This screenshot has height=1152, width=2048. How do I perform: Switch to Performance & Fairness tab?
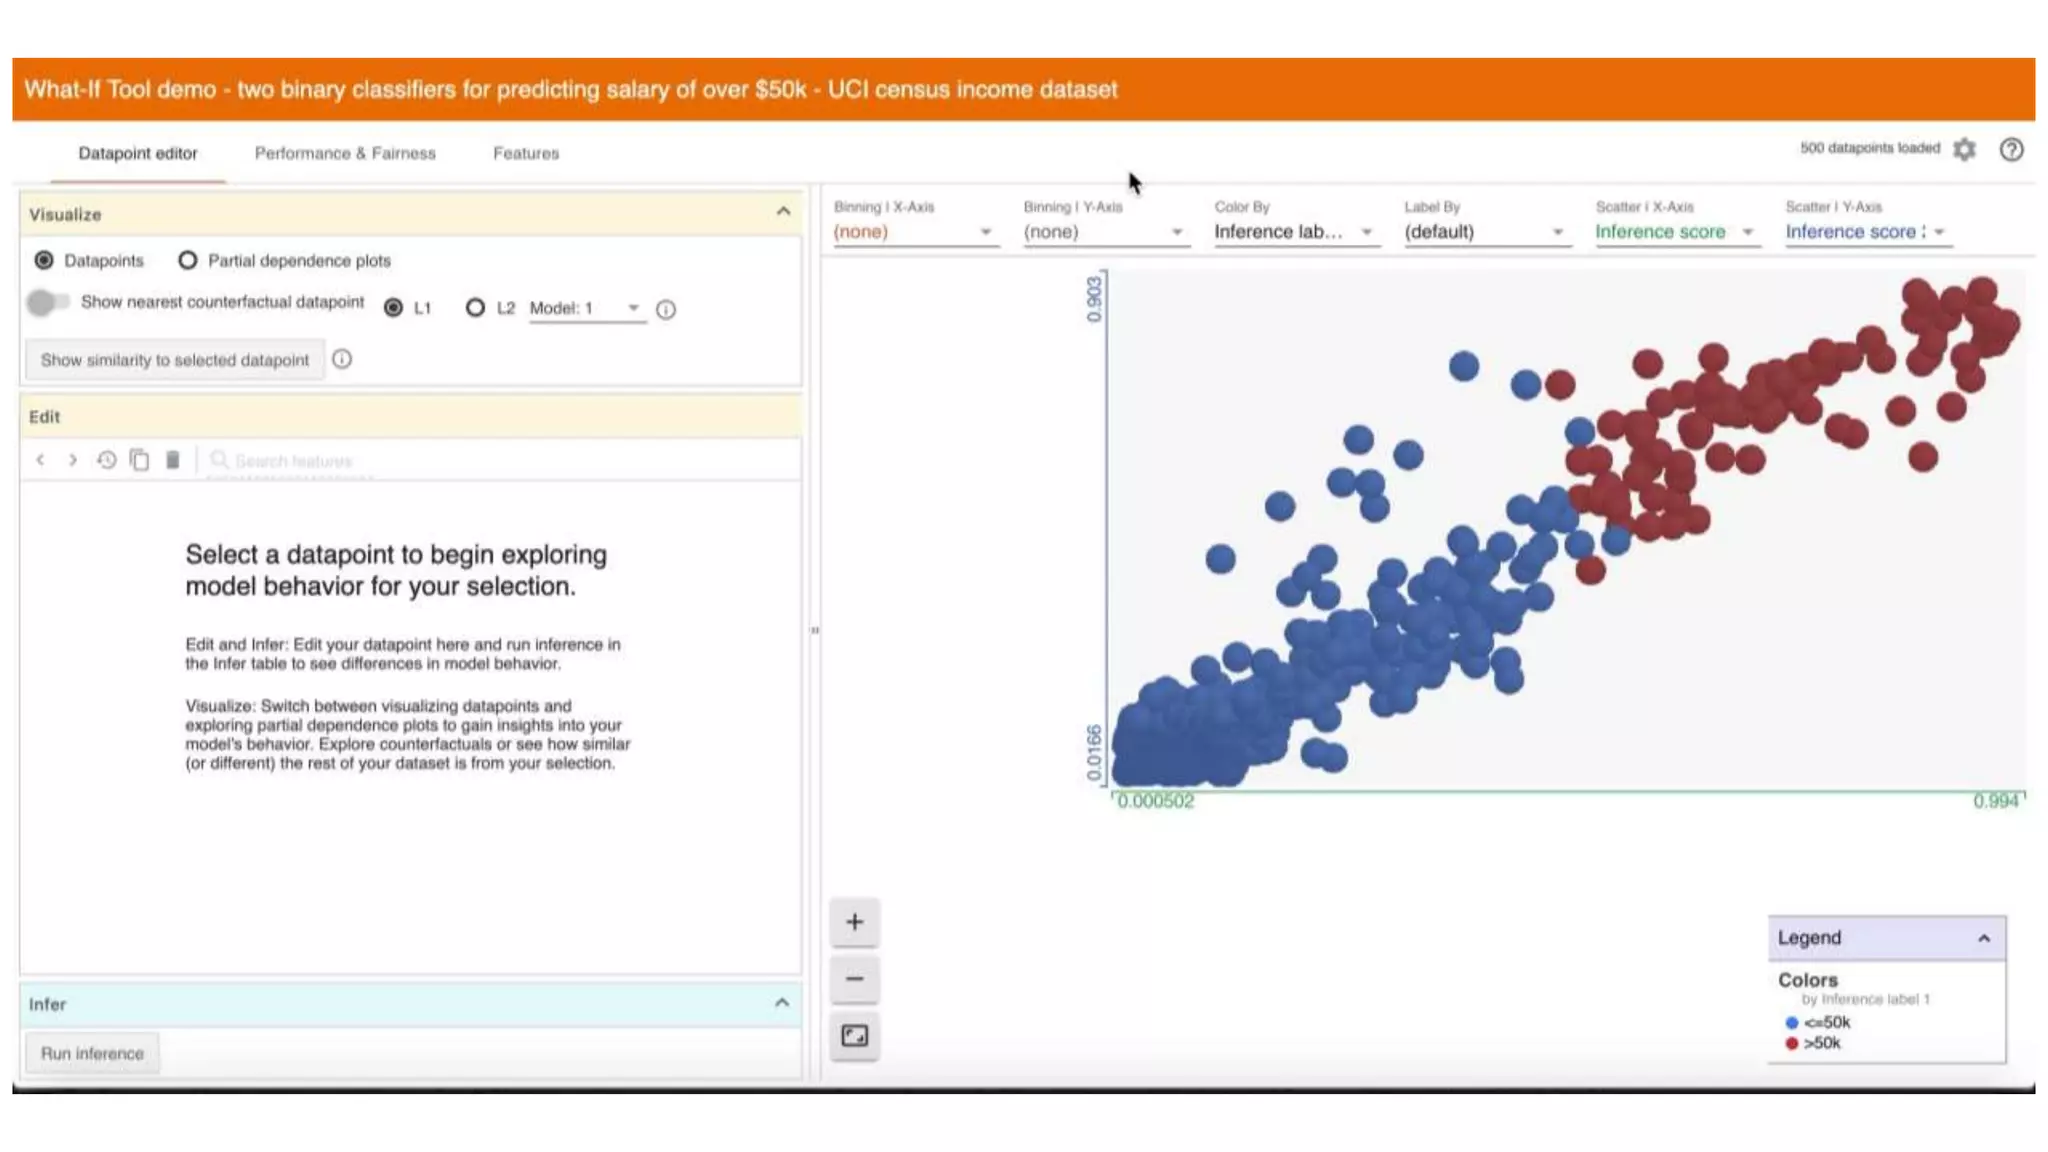pyautogui.click(x=345, y=153)
